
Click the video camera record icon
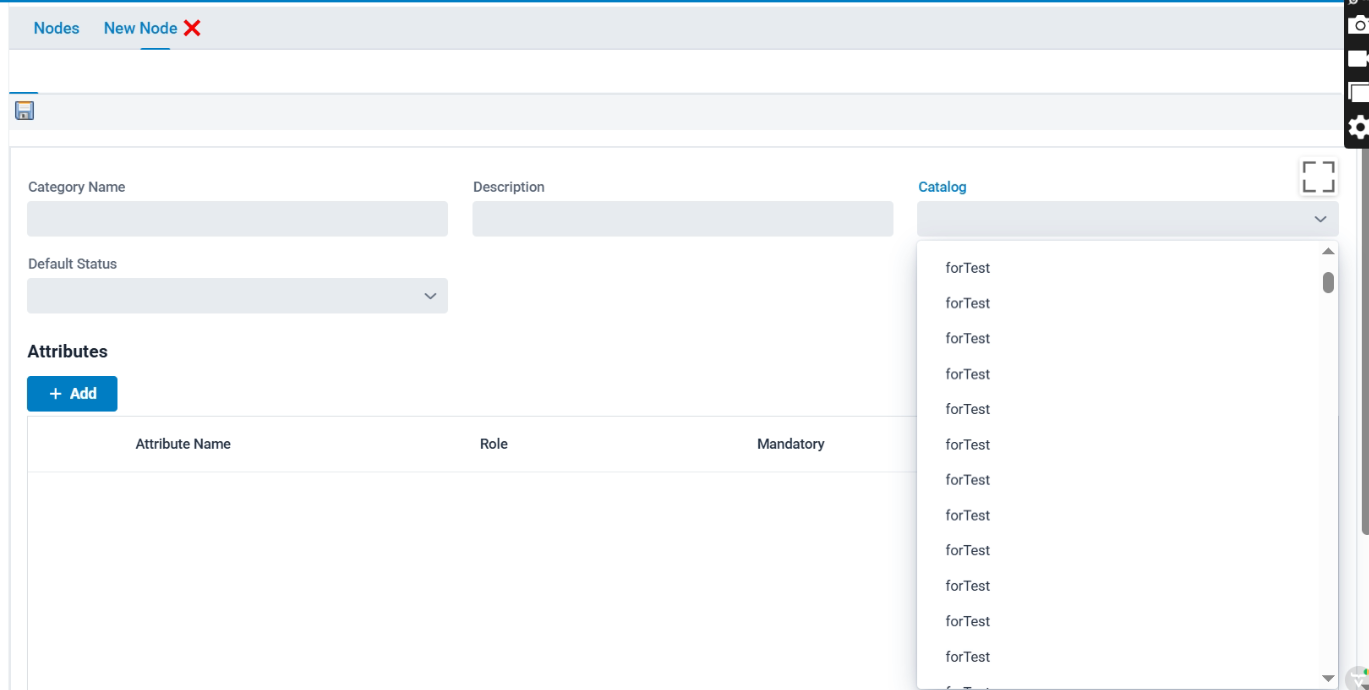[1358, 59]
